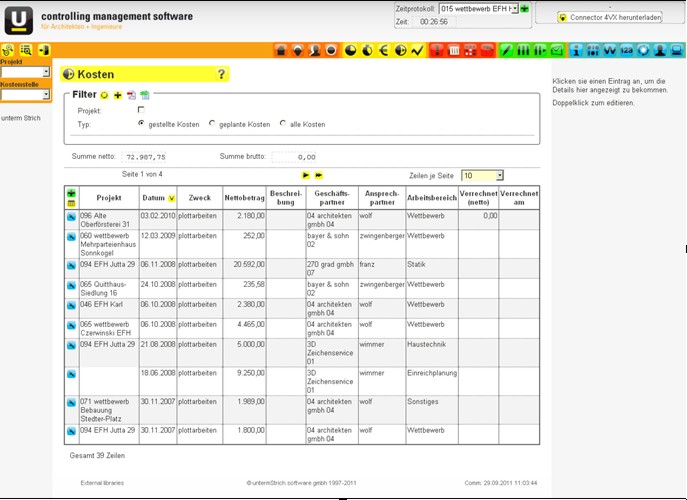
Task: Click 'Connector 4VX herunterladen' button
Action: (x=609, y=18)
